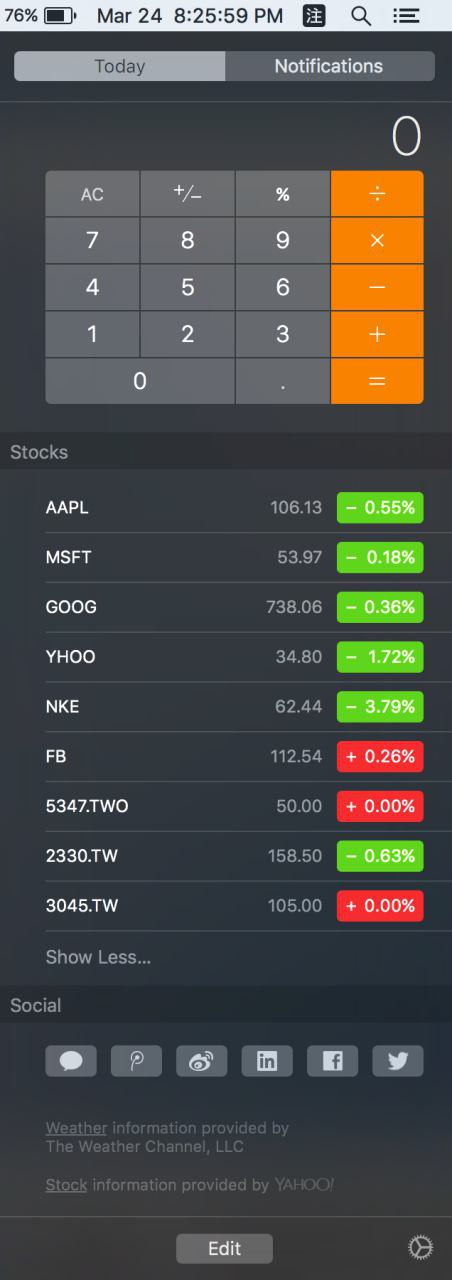Switch to the Notifications tab
Viewport: 452px width, 1280px height.
coord(329,66)
